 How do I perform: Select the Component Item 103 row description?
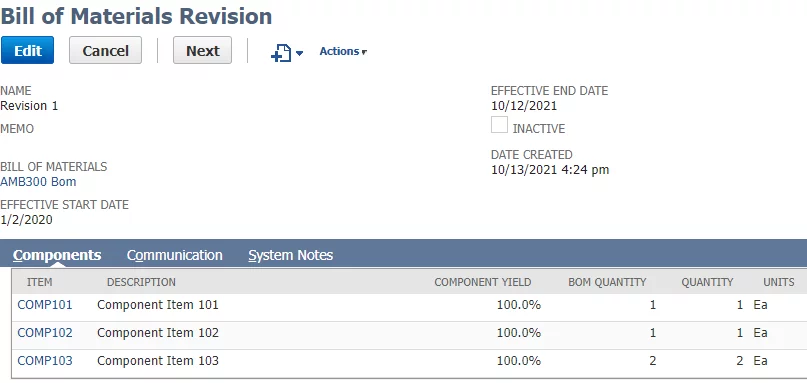(157, 360)
